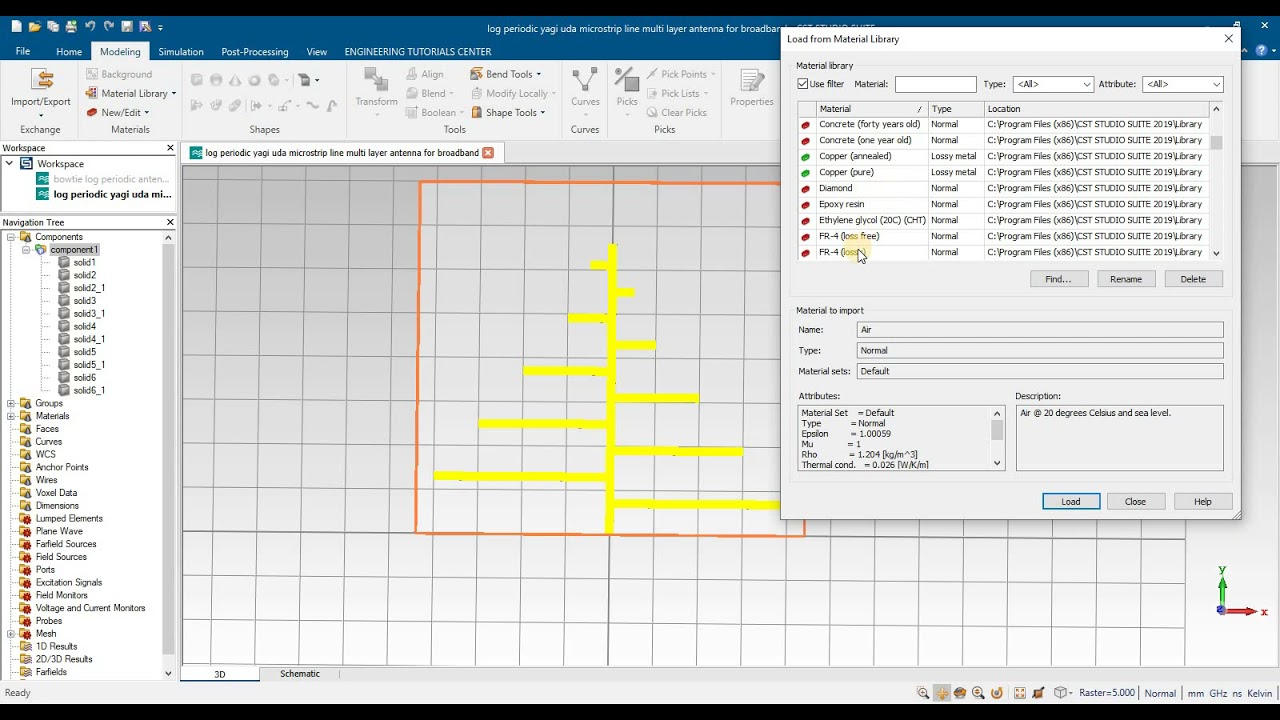
Task: Select the Copper (annealed) material row
Action: coord(1003,156)
